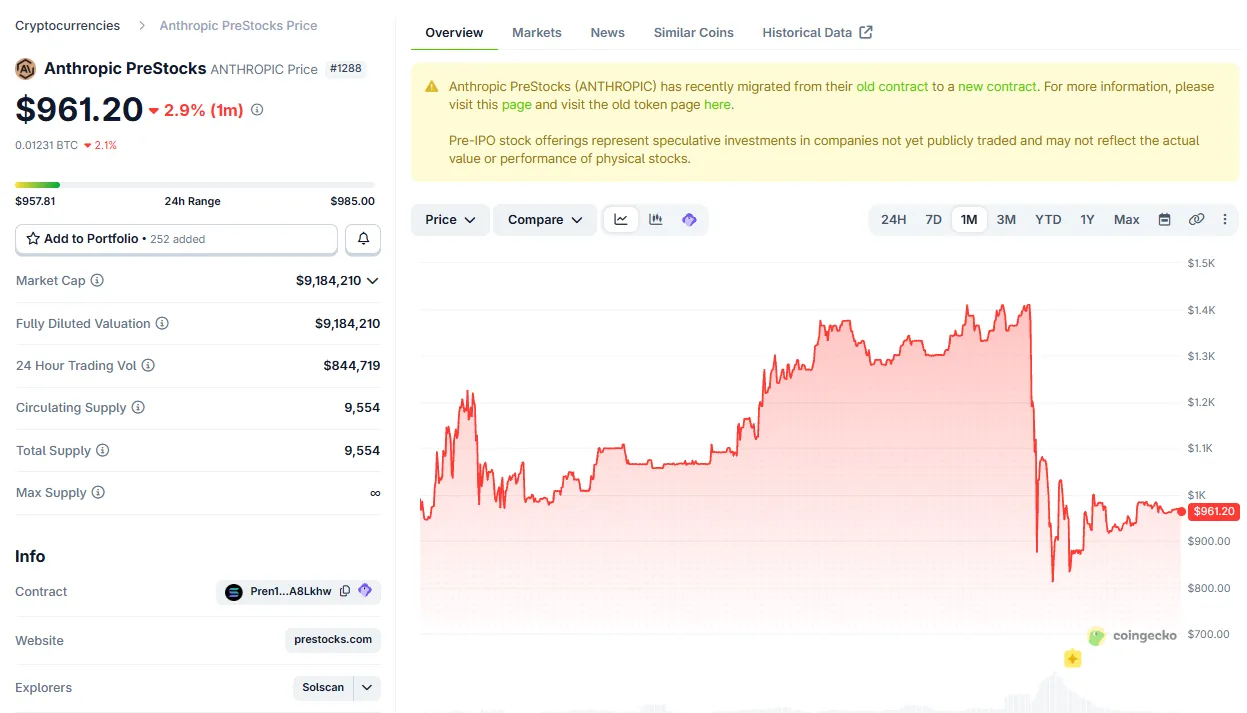Expand Market Cap value chevron
This screenshot has width=1247, height=713.
[373, 281]
